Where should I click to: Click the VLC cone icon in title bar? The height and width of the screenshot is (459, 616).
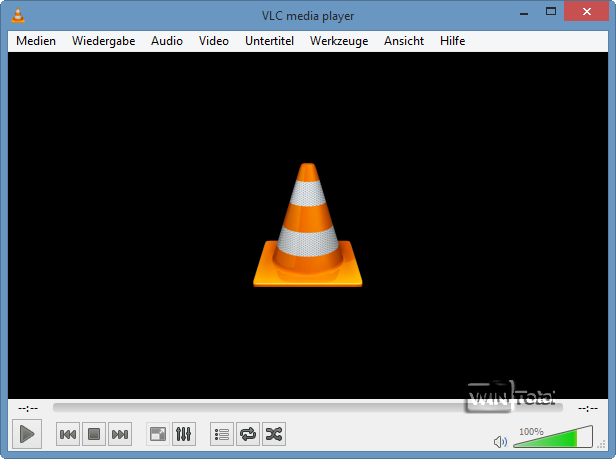pos(18,15)
